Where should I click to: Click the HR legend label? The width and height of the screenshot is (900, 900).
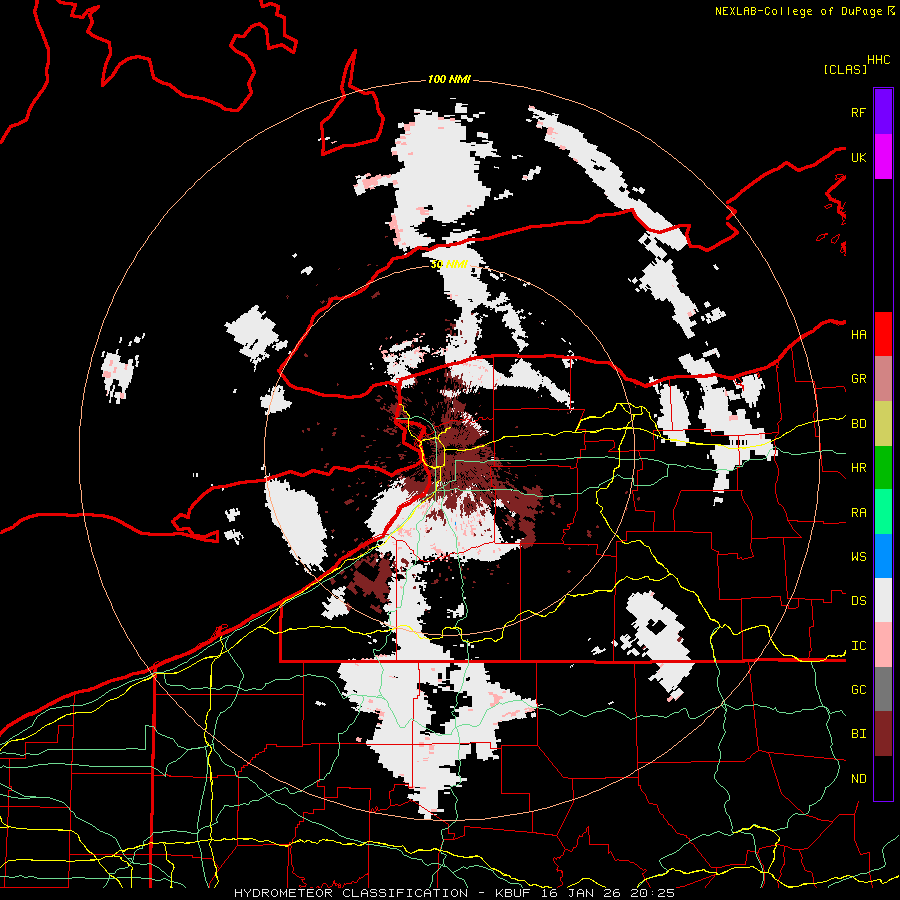click(859, 468)
